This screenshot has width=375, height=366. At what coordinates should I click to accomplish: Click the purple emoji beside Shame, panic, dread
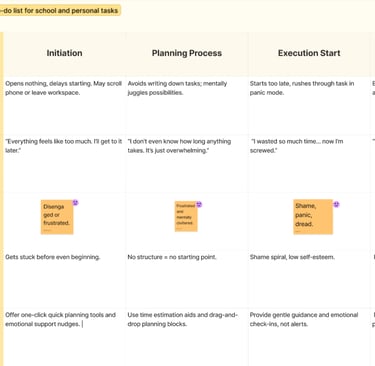click(336, 204)
